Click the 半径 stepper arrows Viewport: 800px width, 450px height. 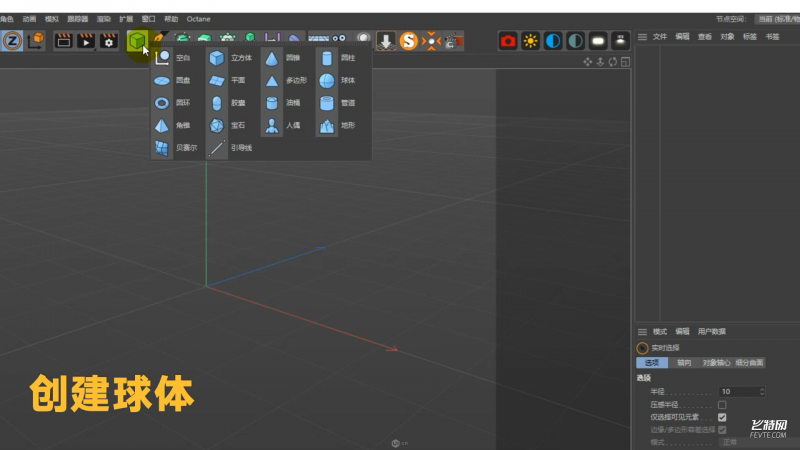[762, 392]
